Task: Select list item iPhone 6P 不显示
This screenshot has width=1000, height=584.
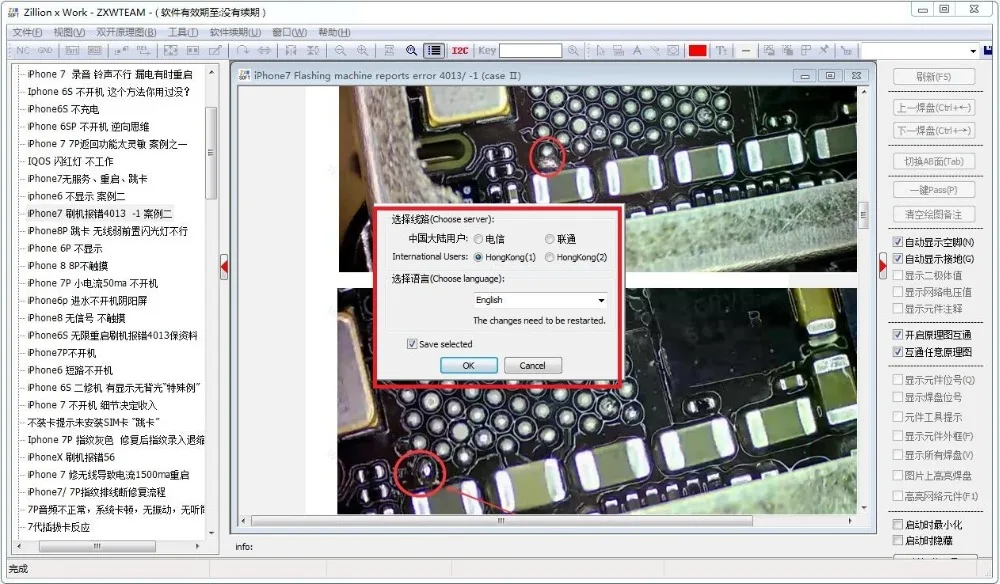Action: pos(64,248)
